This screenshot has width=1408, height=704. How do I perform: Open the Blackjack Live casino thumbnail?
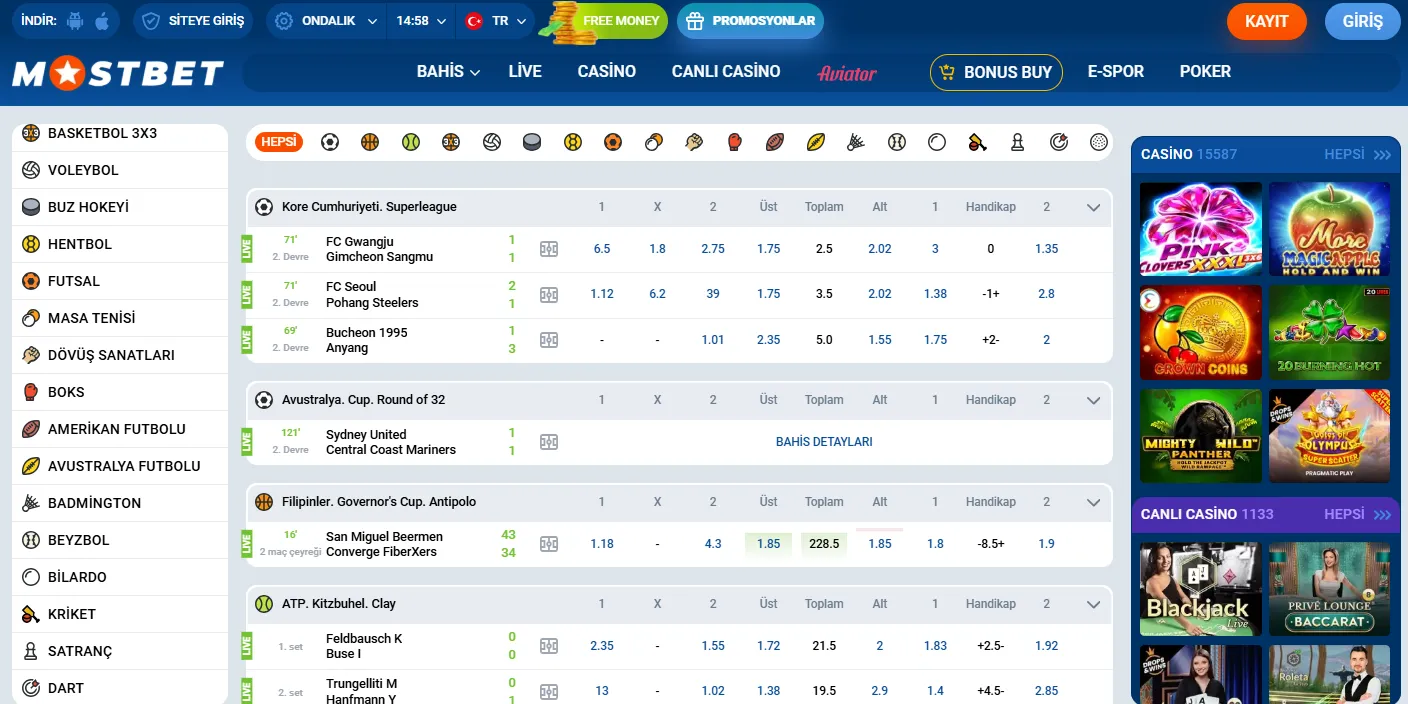(x=1201, y=589)
